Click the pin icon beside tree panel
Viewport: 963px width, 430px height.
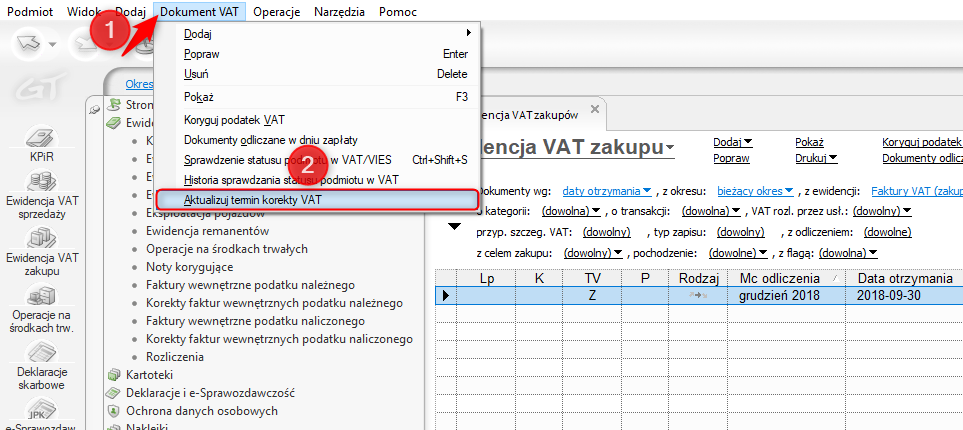94,108
